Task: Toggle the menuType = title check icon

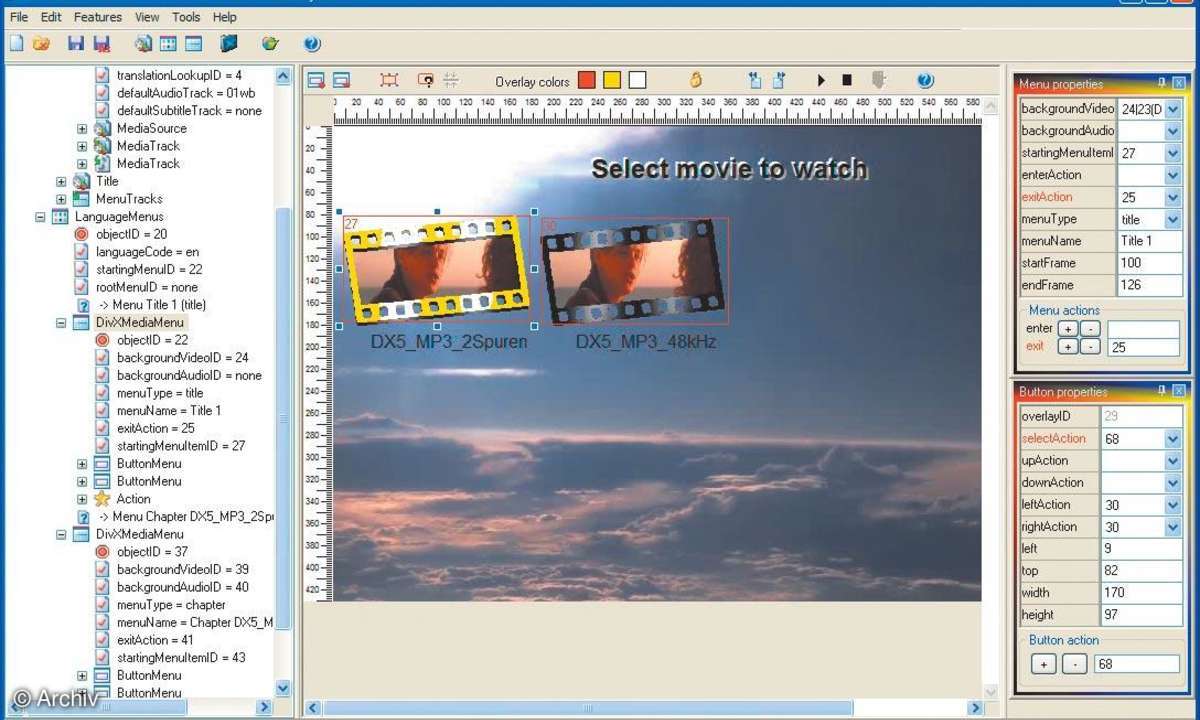Action: 102,393
